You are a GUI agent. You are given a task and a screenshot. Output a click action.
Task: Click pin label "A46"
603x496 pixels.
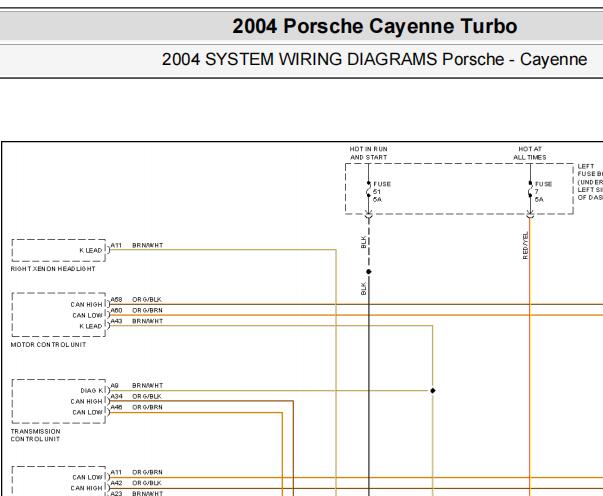click(x=117, y=407)
